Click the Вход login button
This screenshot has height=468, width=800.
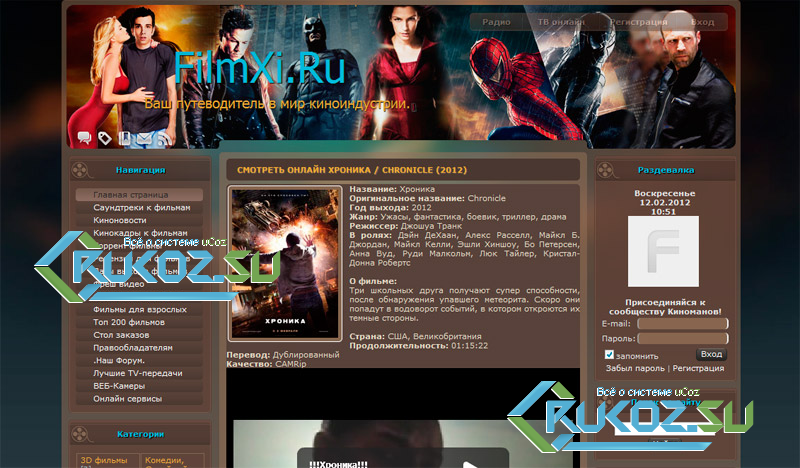(x=711, y=354)
